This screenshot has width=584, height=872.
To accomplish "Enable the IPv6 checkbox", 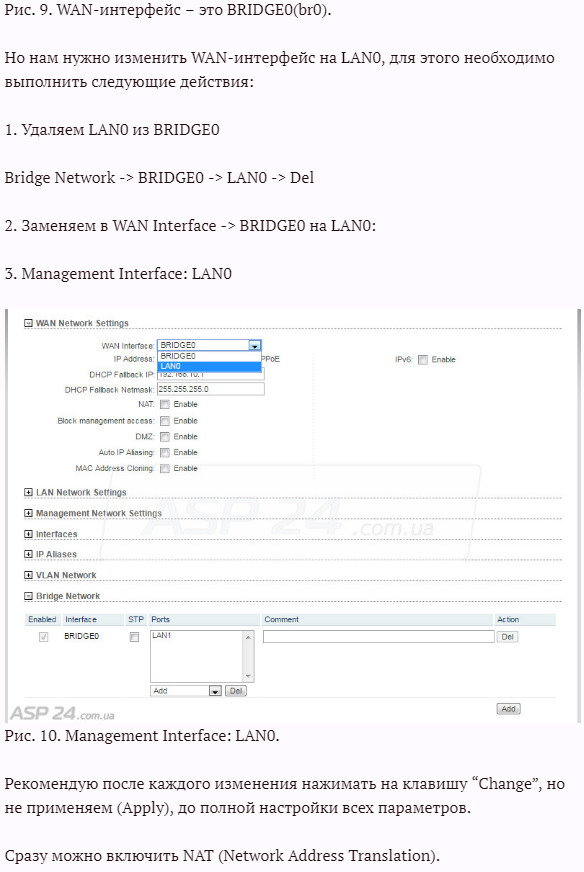I will pos(423,360).
